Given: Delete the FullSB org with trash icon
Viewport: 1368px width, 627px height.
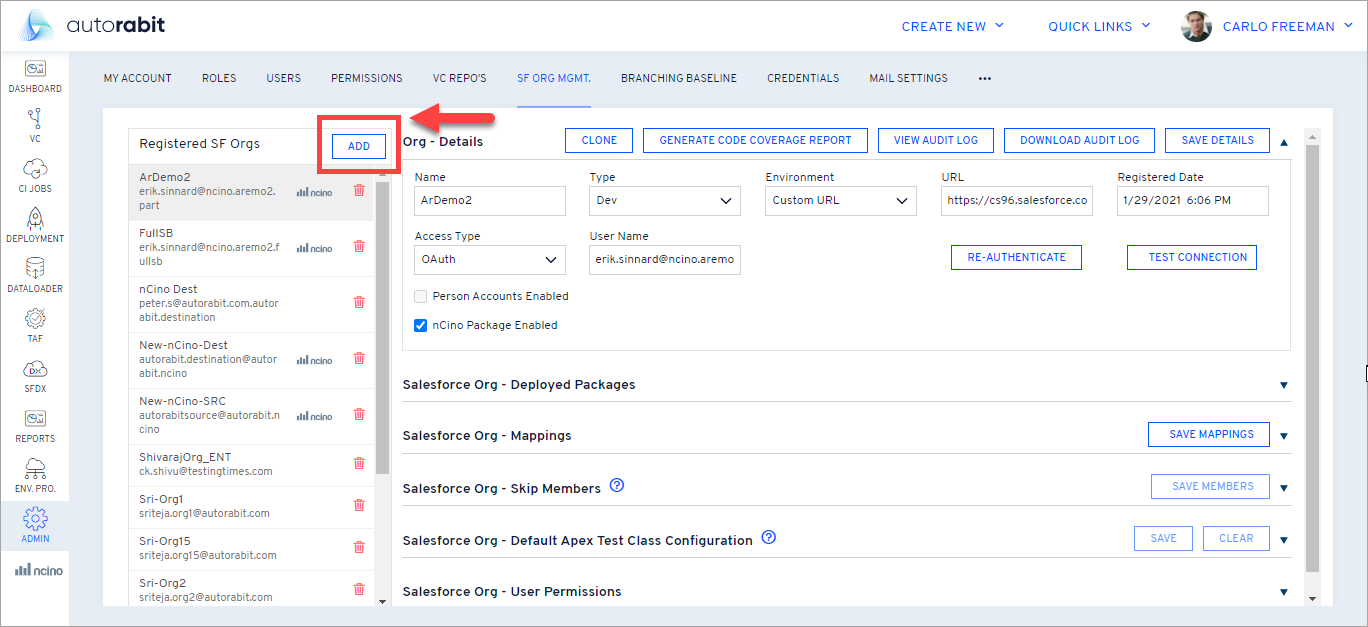Looking at the screenshot, I should (359, 246).
